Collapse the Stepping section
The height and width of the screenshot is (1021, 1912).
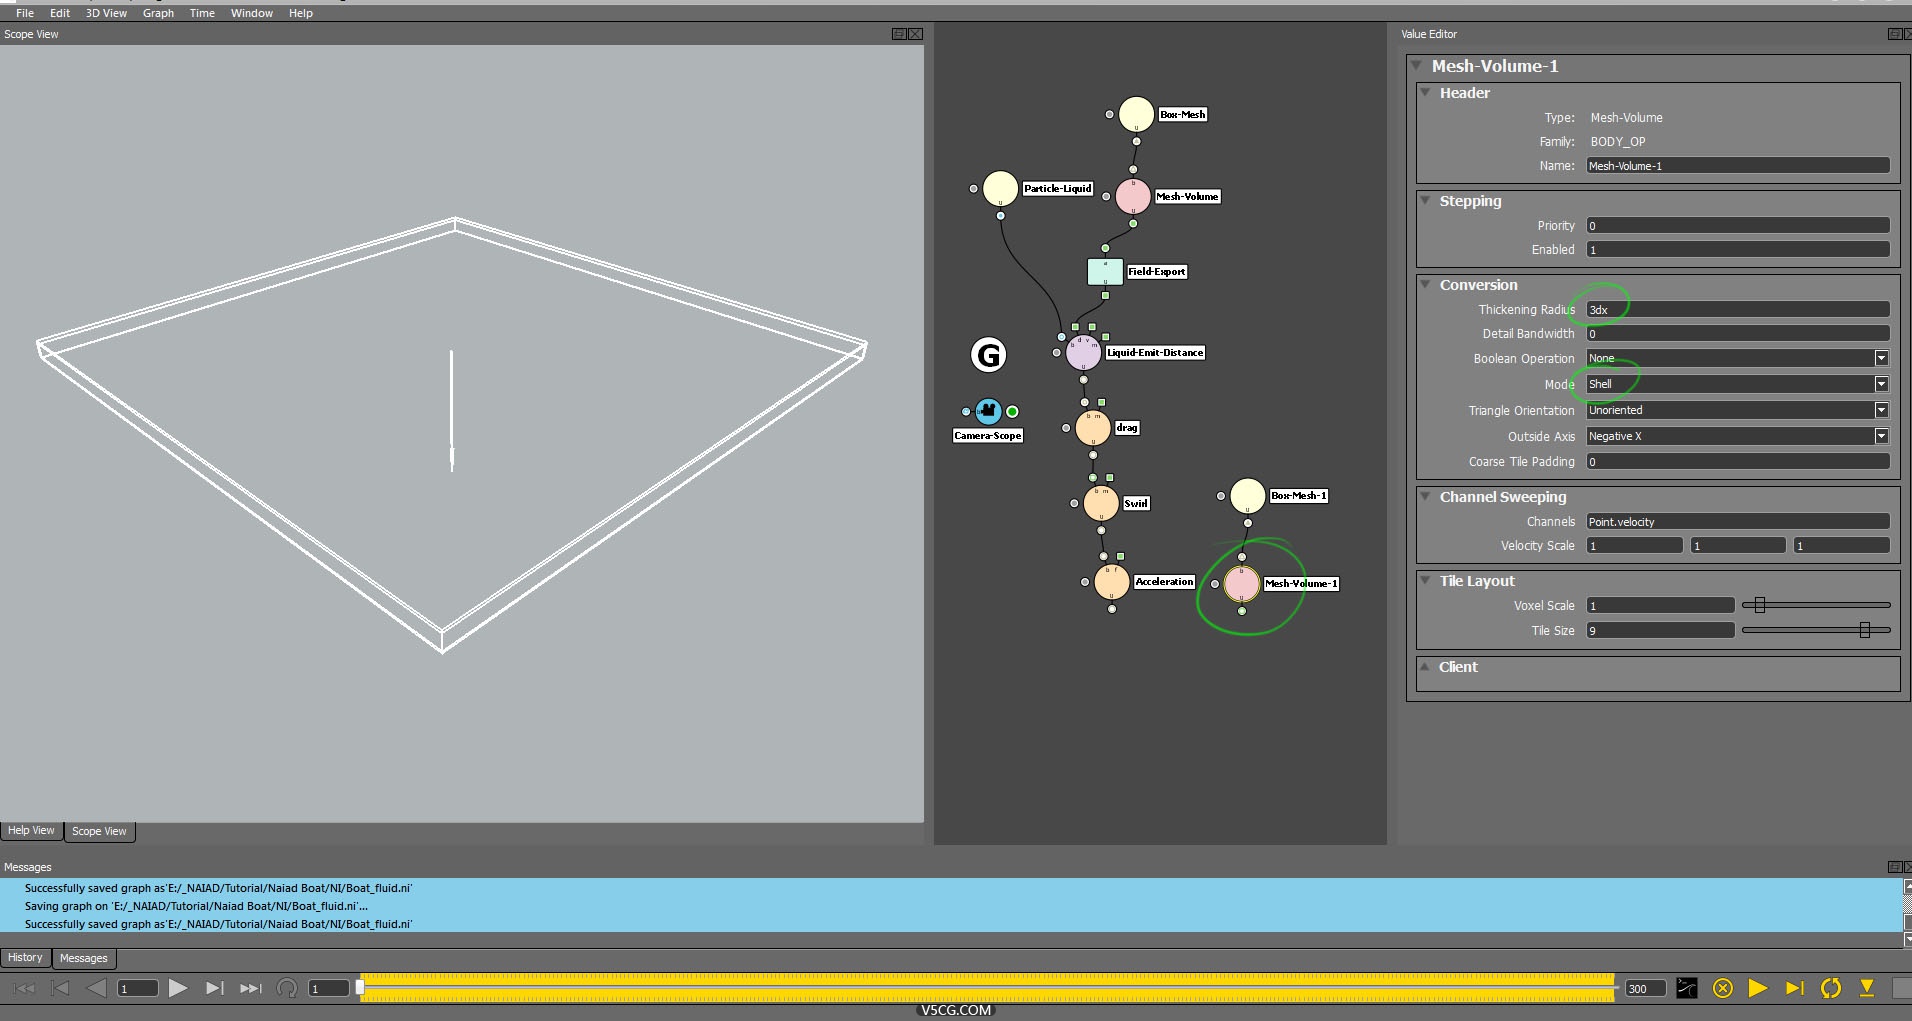click(1425, 200)
